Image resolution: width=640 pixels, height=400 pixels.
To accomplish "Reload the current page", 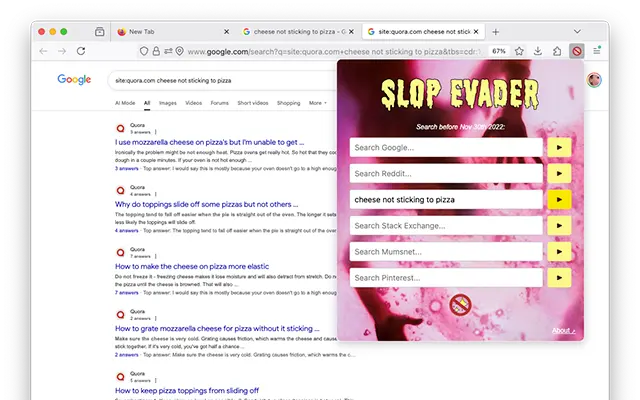I will 81,51.
